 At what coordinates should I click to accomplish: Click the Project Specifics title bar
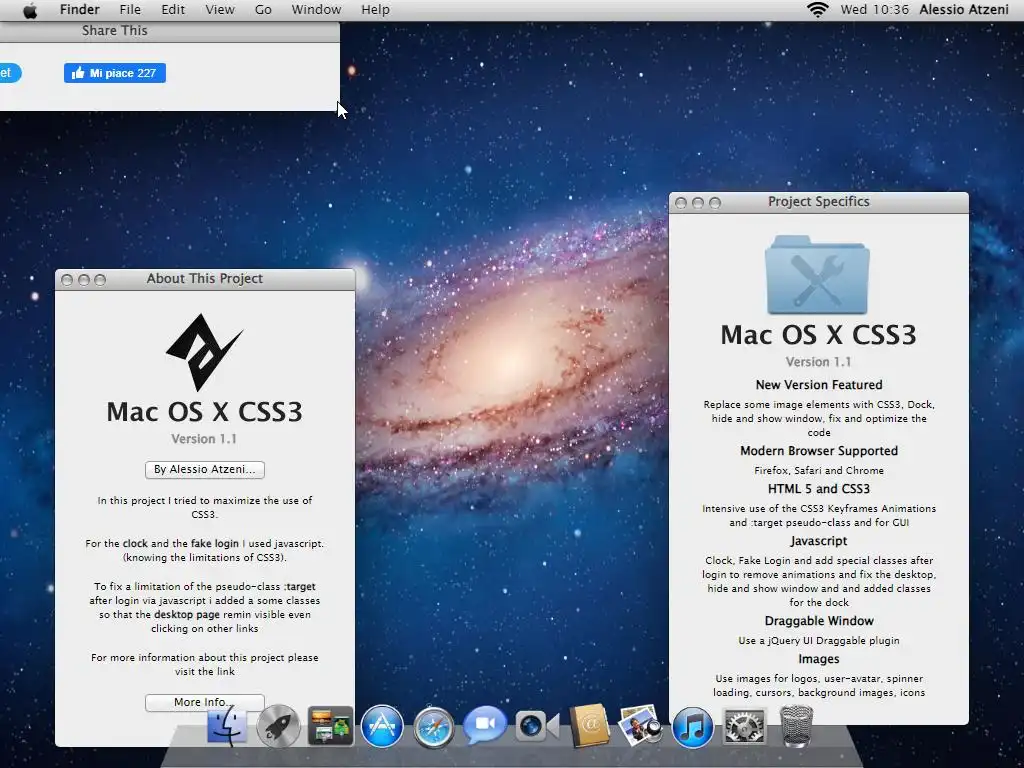point(819,202)
